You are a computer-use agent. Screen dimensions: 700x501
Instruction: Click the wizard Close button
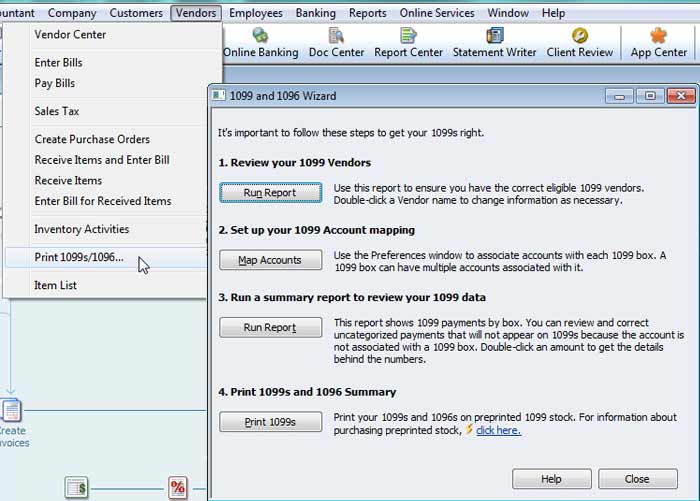click(x=638, y=479)
